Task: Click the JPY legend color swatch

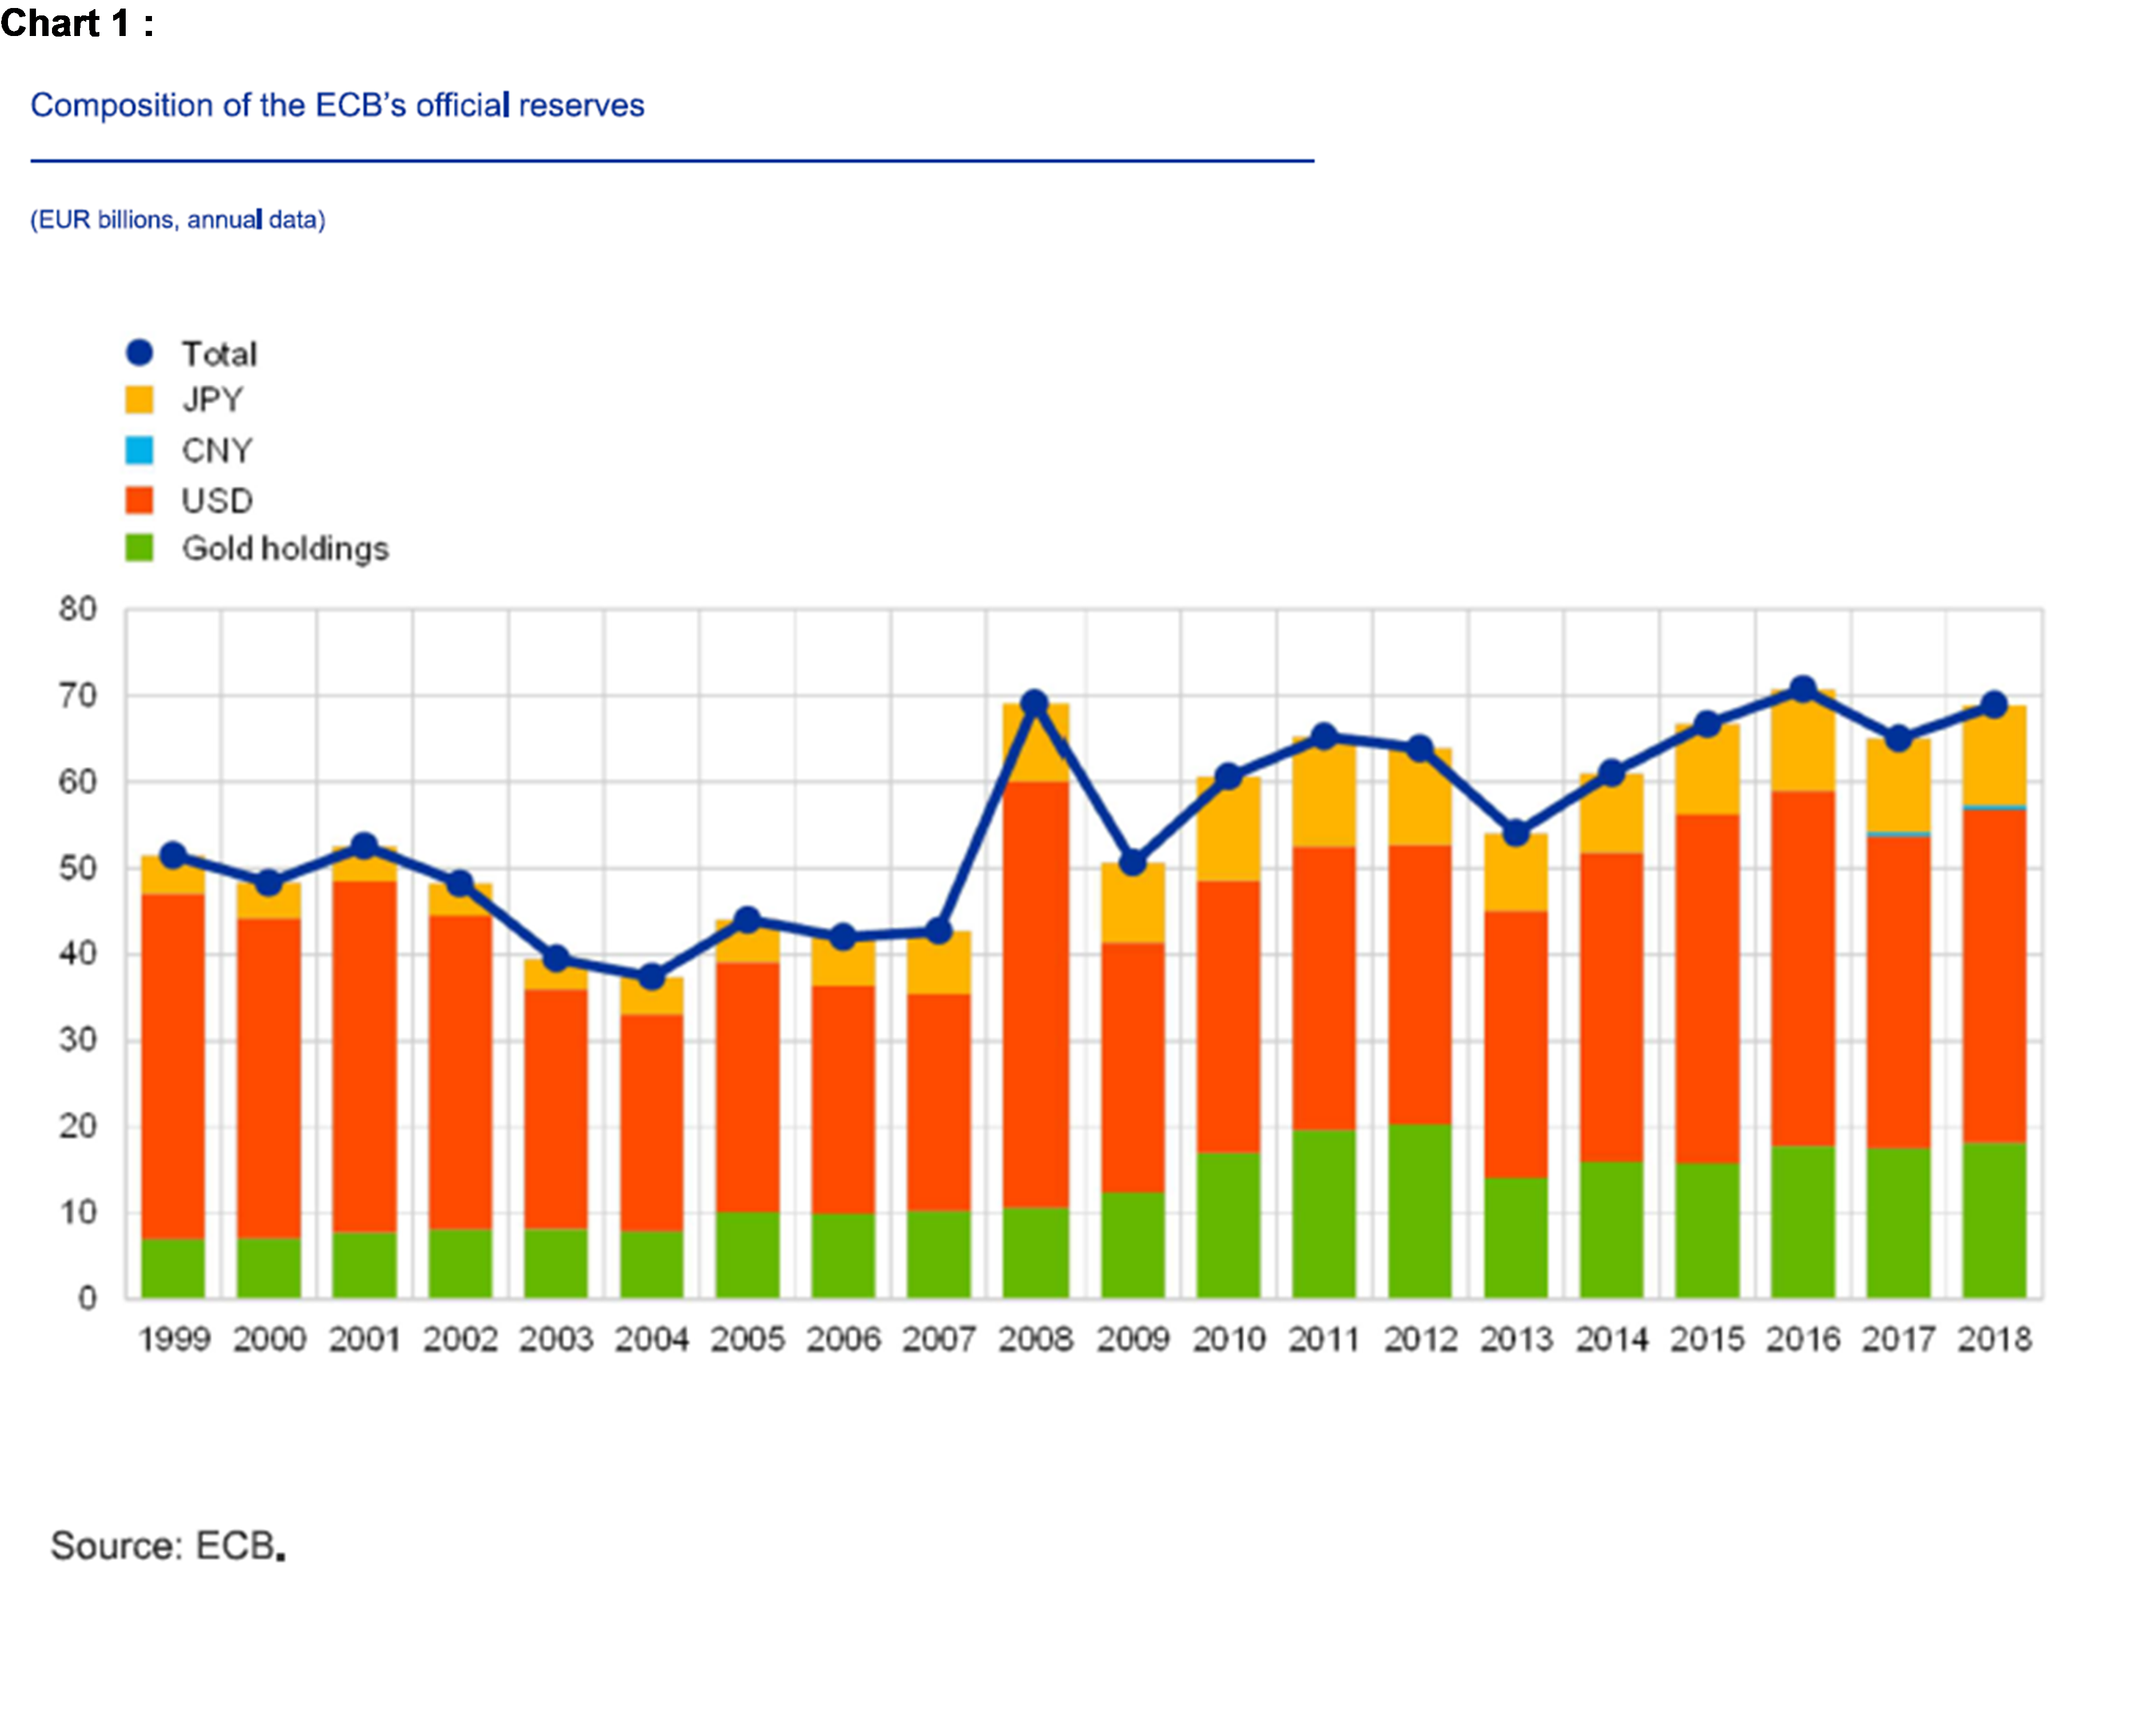Action: [139, 399]
